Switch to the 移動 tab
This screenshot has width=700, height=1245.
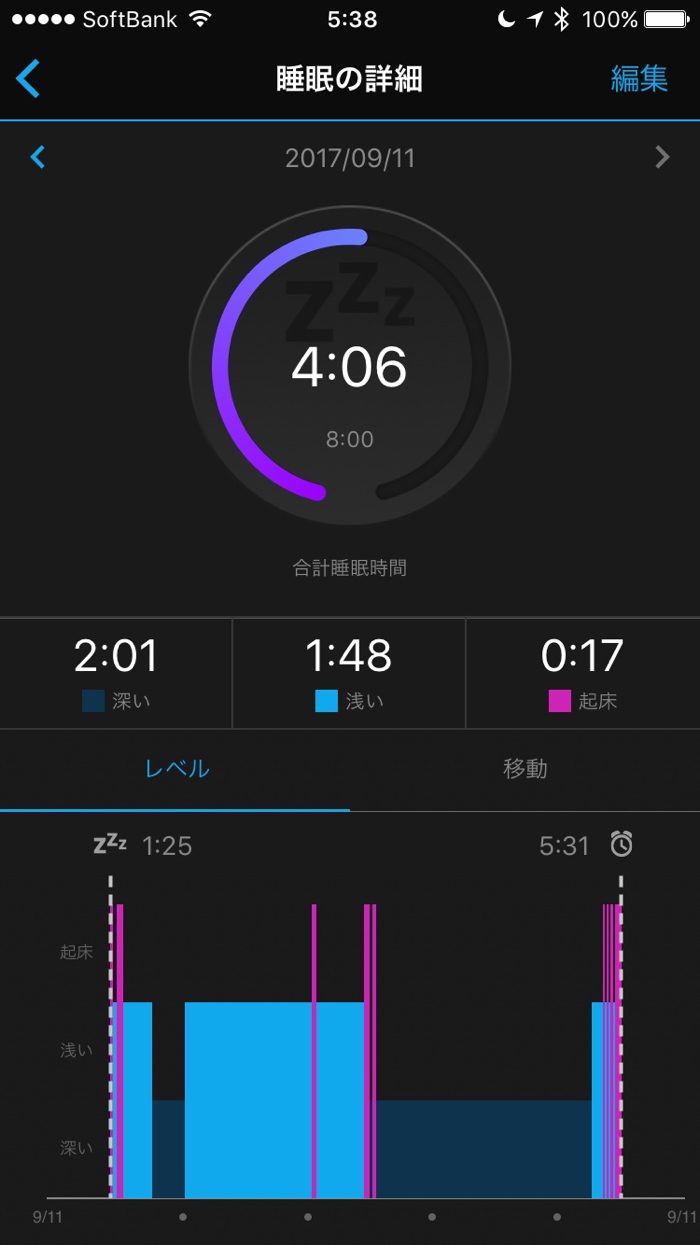pyautogui.click(x=525, y=769)
